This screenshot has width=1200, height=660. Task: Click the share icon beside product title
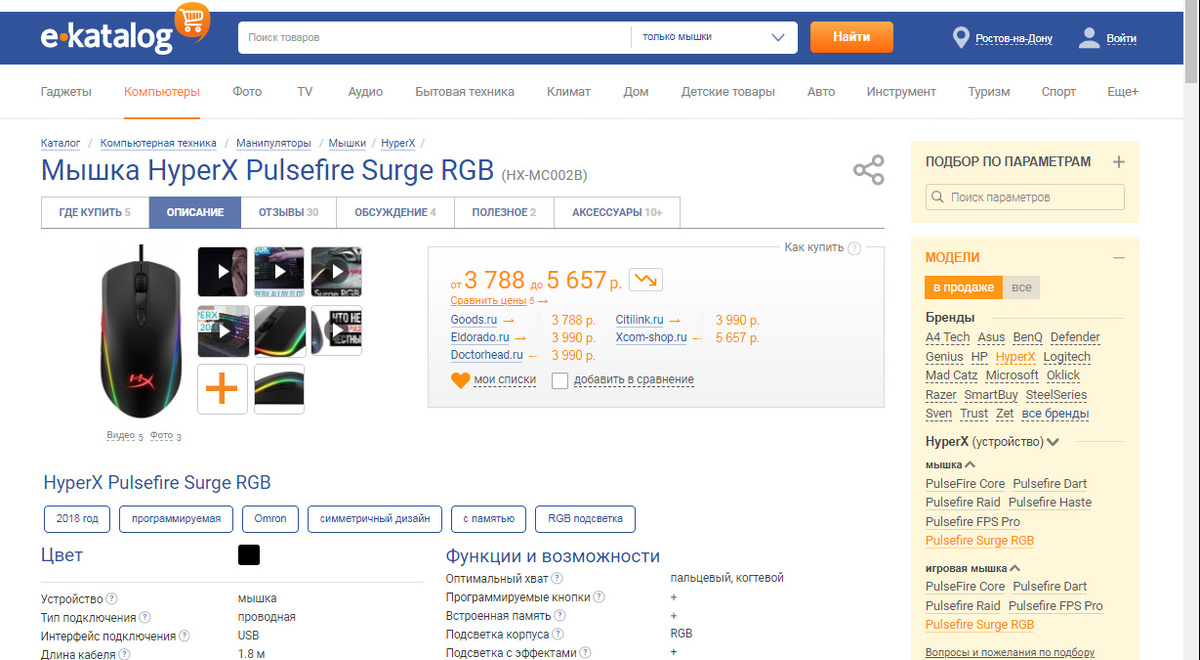point(868,170)
